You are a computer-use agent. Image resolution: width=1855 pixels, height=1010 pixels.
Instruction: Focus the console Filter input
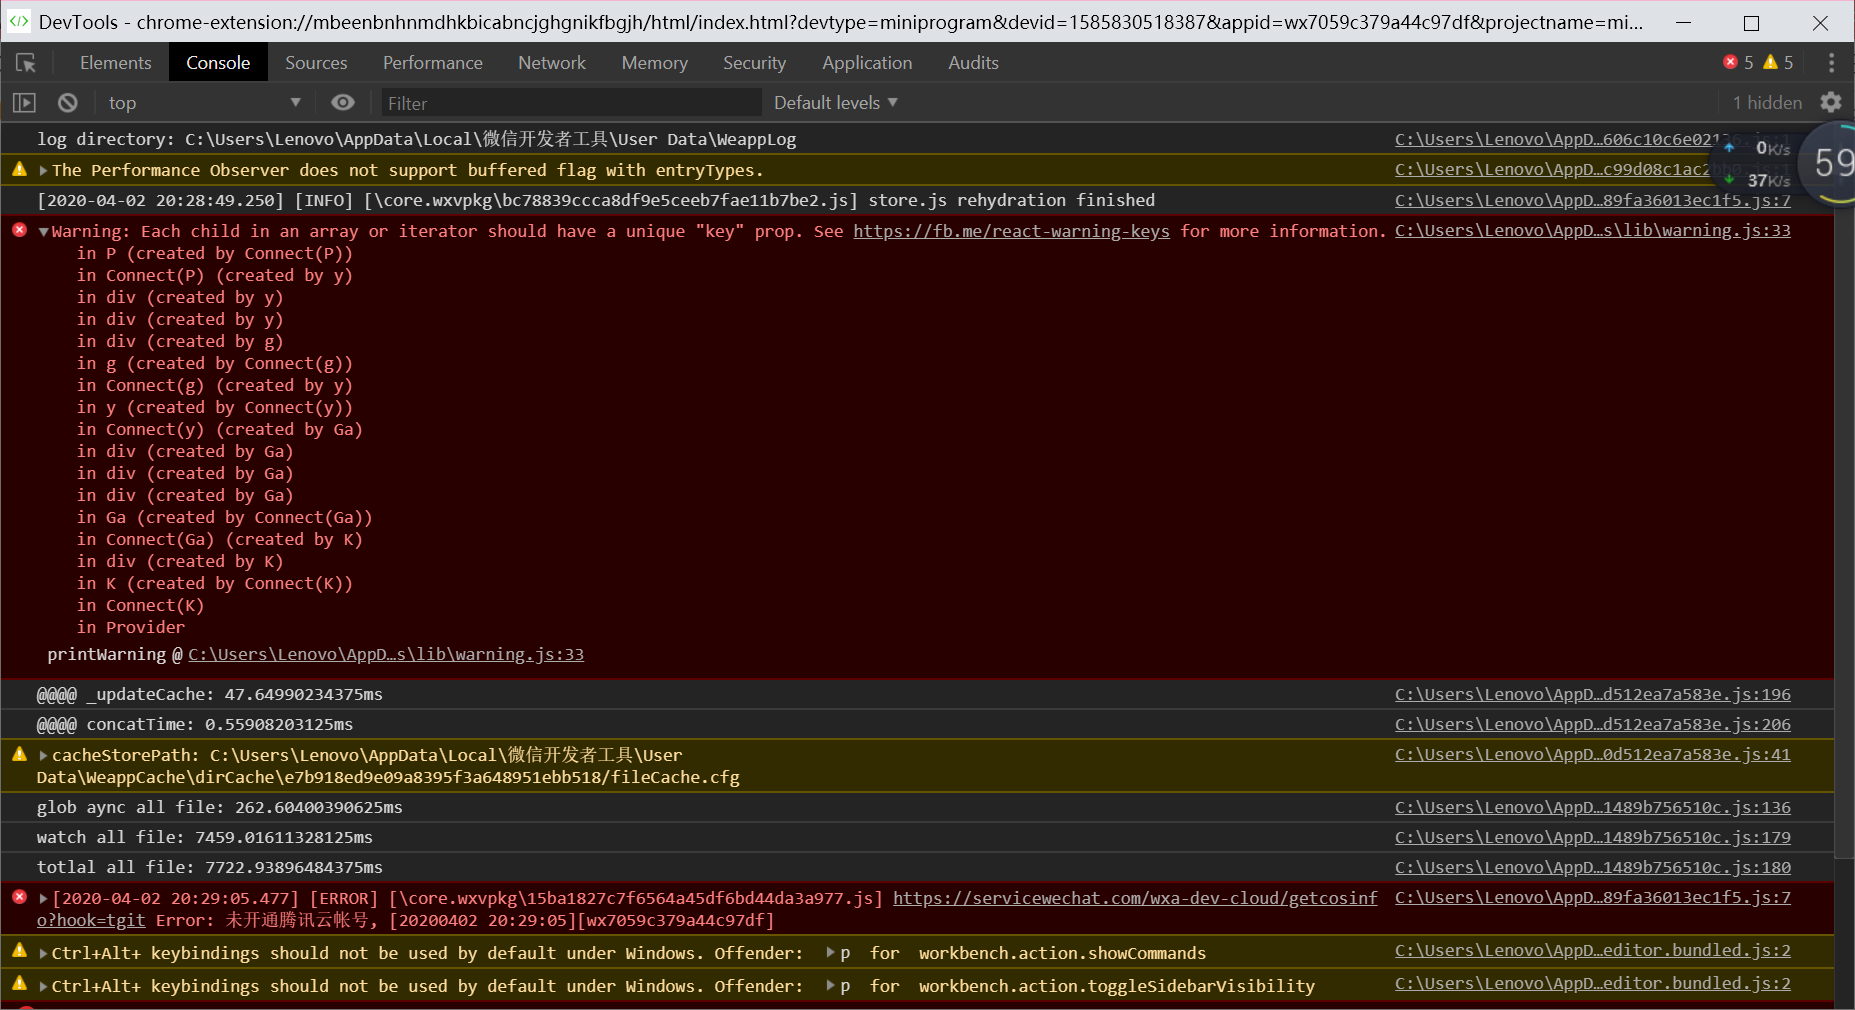click(571, 103)
